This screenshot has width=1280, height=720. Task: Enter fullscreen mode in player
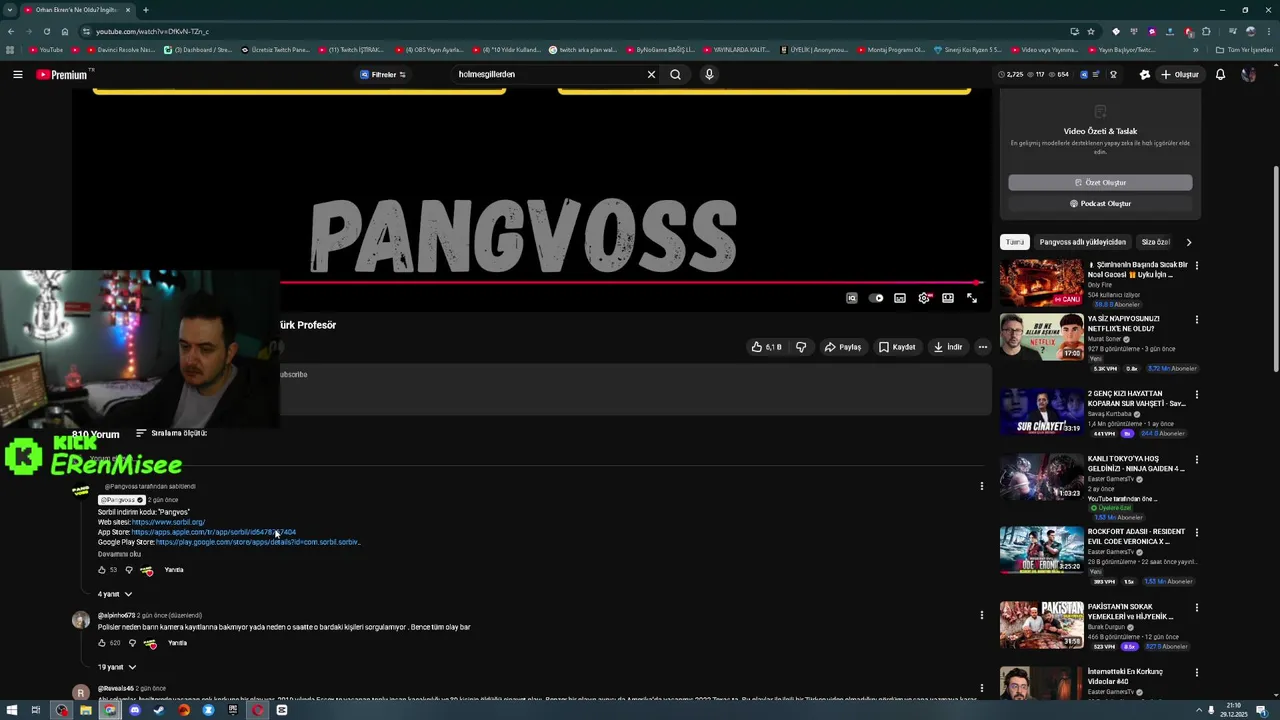tap(972, 298)
